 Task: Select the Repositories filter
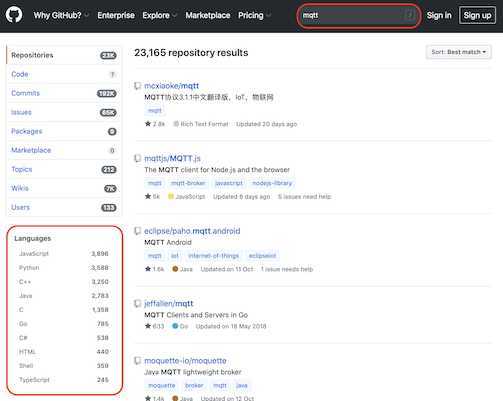(64, 55)
